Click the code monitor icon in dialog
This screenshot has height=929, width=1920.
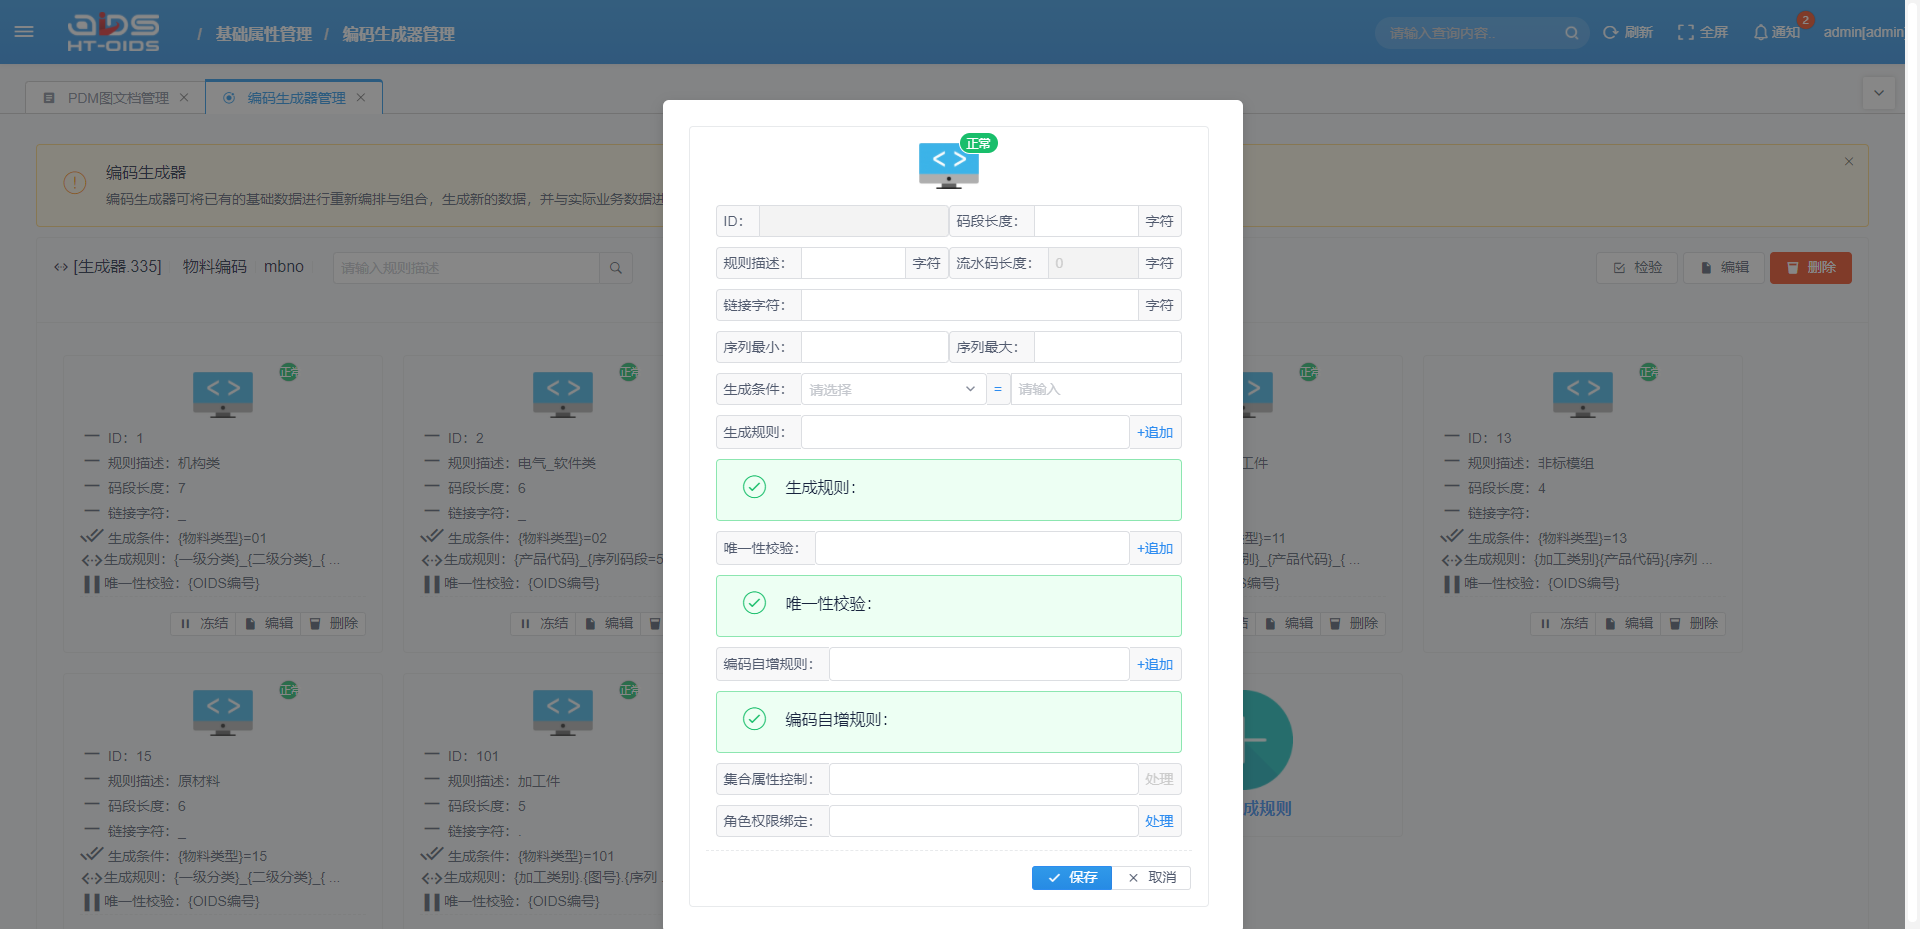(x=948, y=165)
